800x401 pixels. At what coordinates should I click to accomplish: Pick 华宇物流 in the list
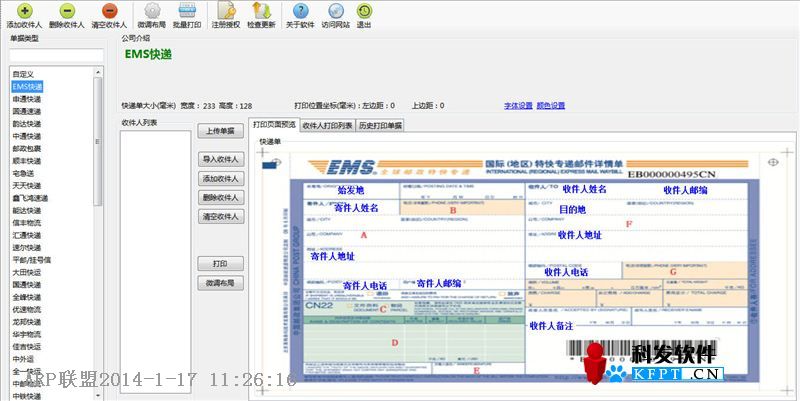[x=27, y=334]
